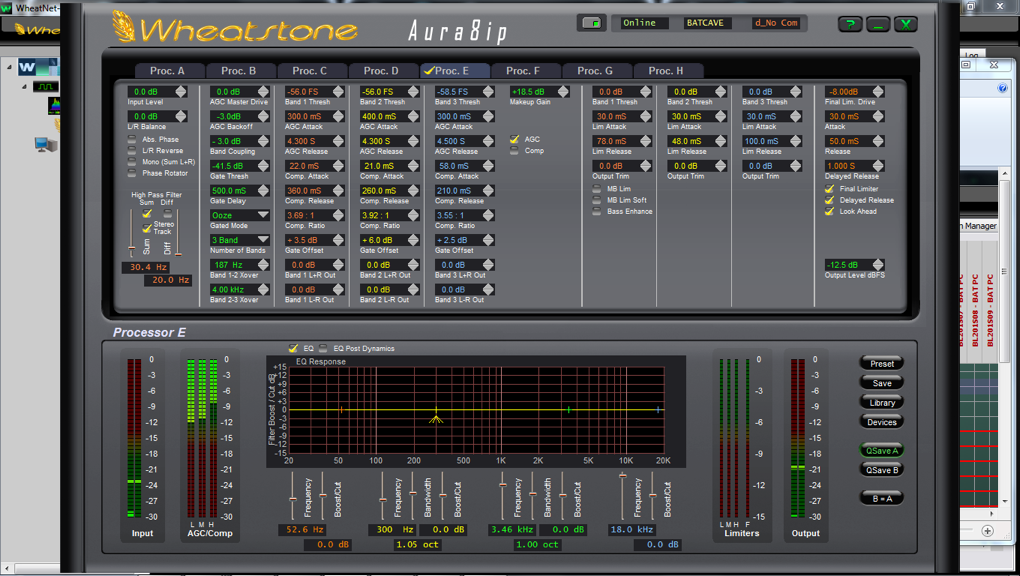The width and height of the screenshot is (1020, 576).
Task: Disable the AGC checkbox
Action: pyautogui.click(x=515, y=139)
